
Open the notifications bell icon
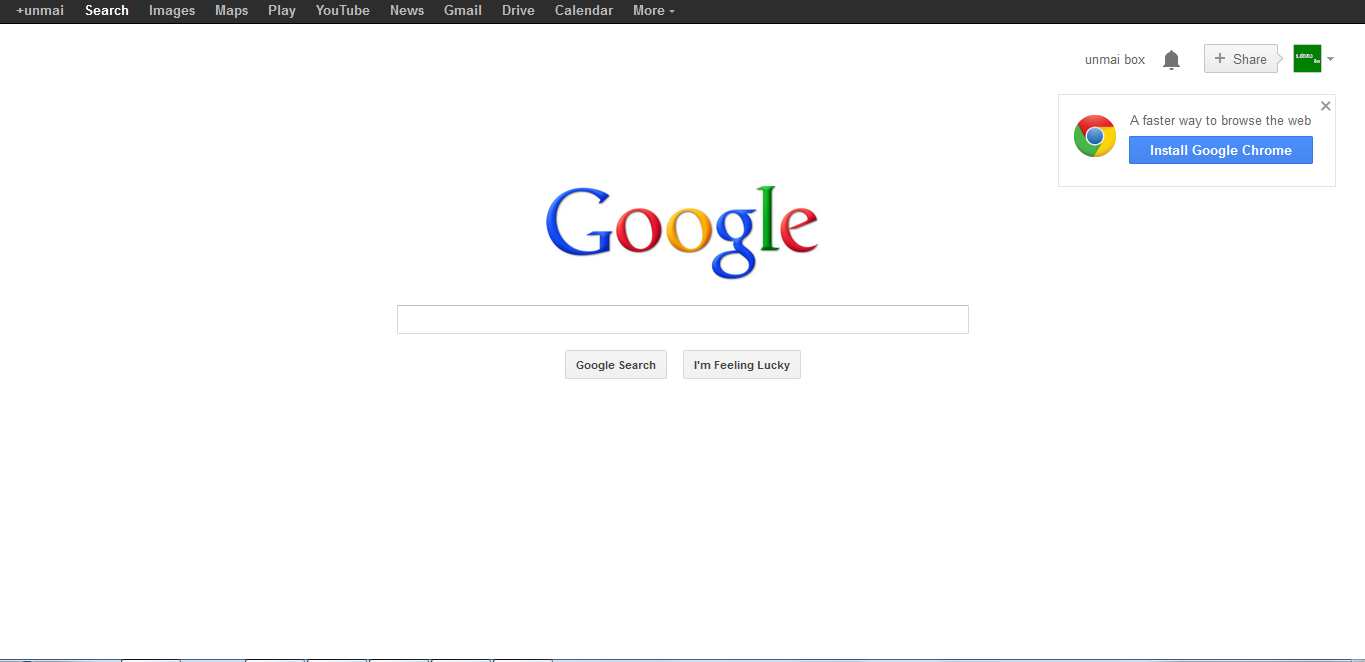coord(1172,60)
